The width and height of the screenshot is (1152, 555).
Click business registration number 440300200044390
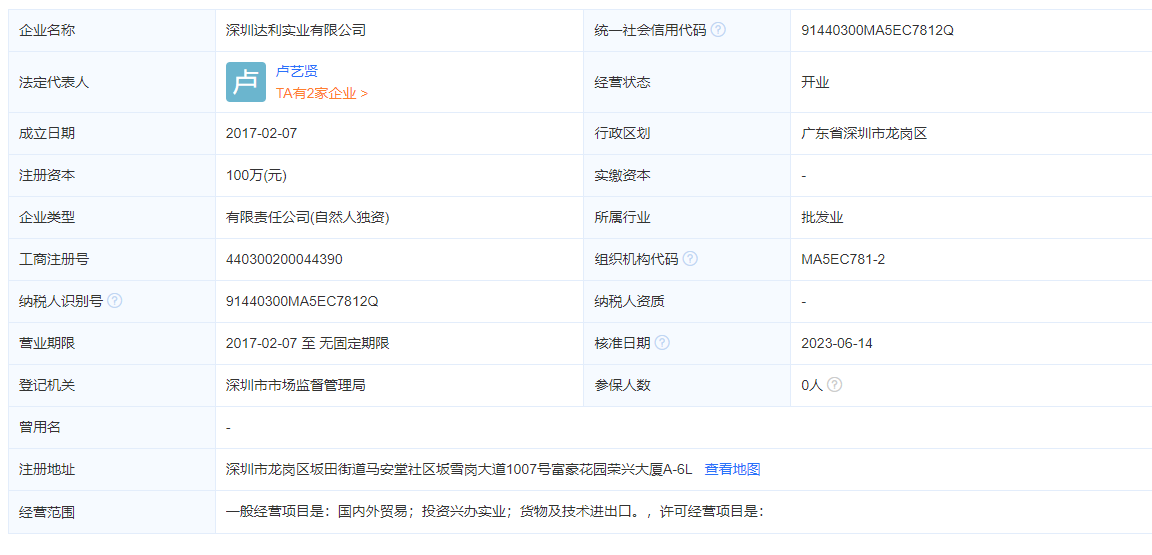click(x=284, y=259)
